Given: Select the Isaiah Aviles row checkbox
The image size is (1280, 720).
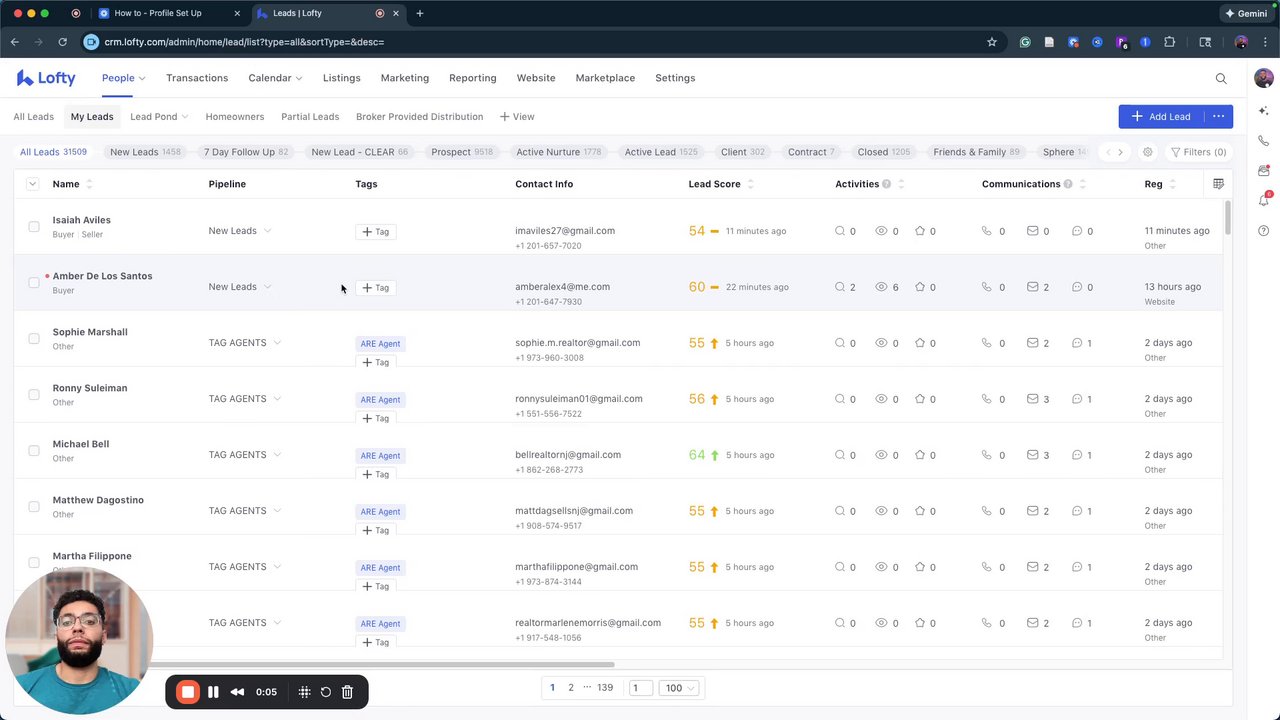Looking at the screenshot, I should click(34, 227).
